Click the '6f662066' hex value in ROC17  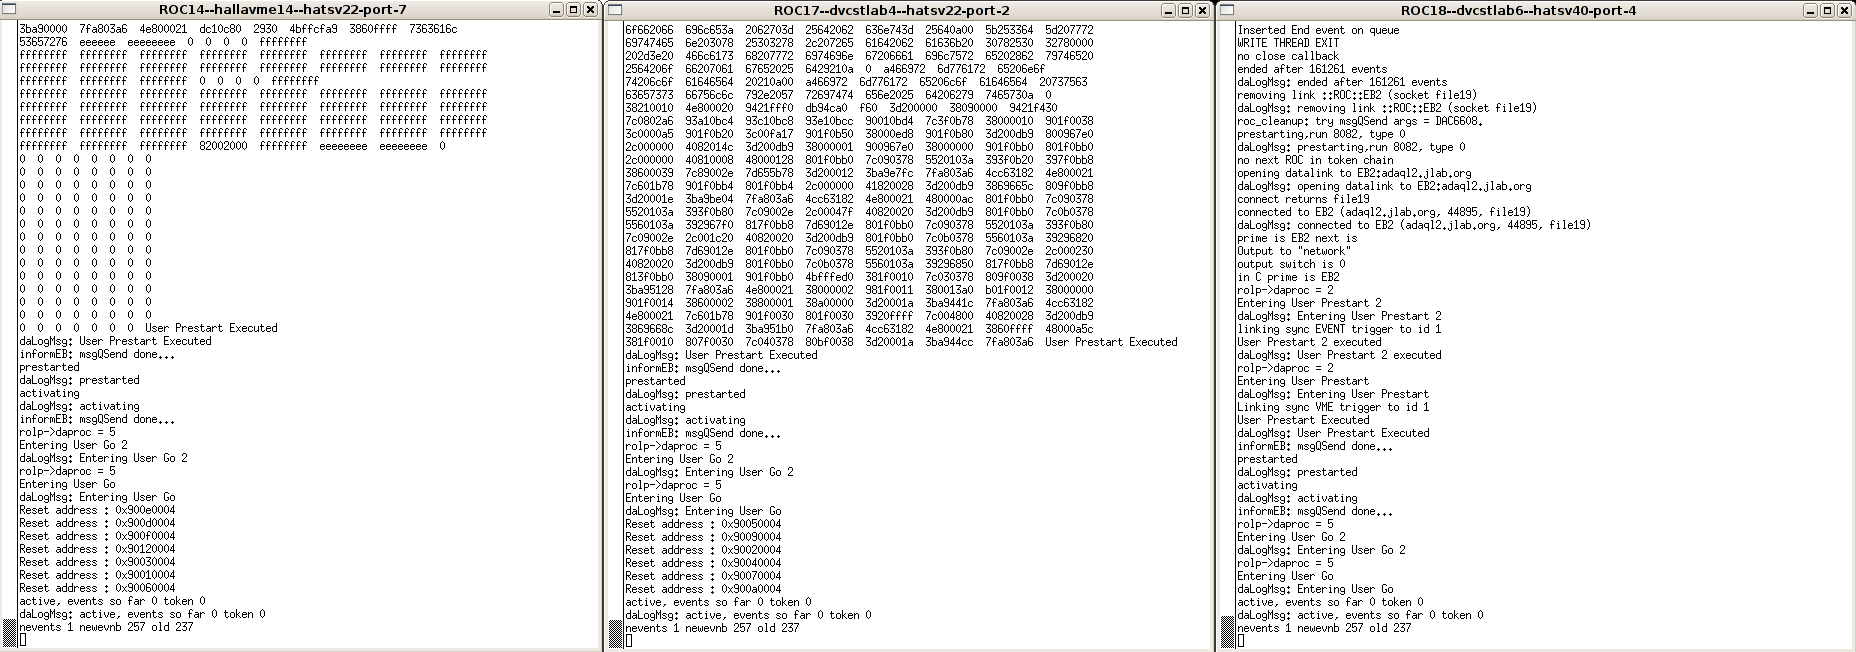649,30
